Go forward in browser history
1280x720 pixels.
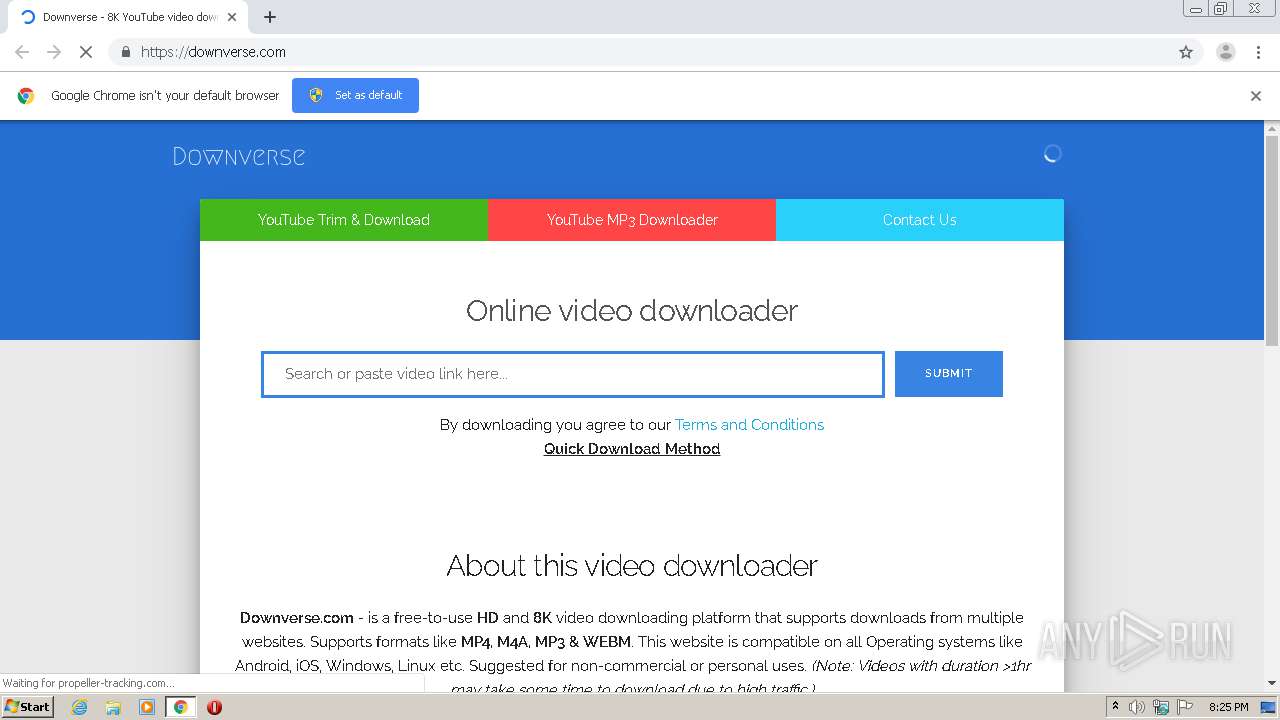[x=54, y=52]
